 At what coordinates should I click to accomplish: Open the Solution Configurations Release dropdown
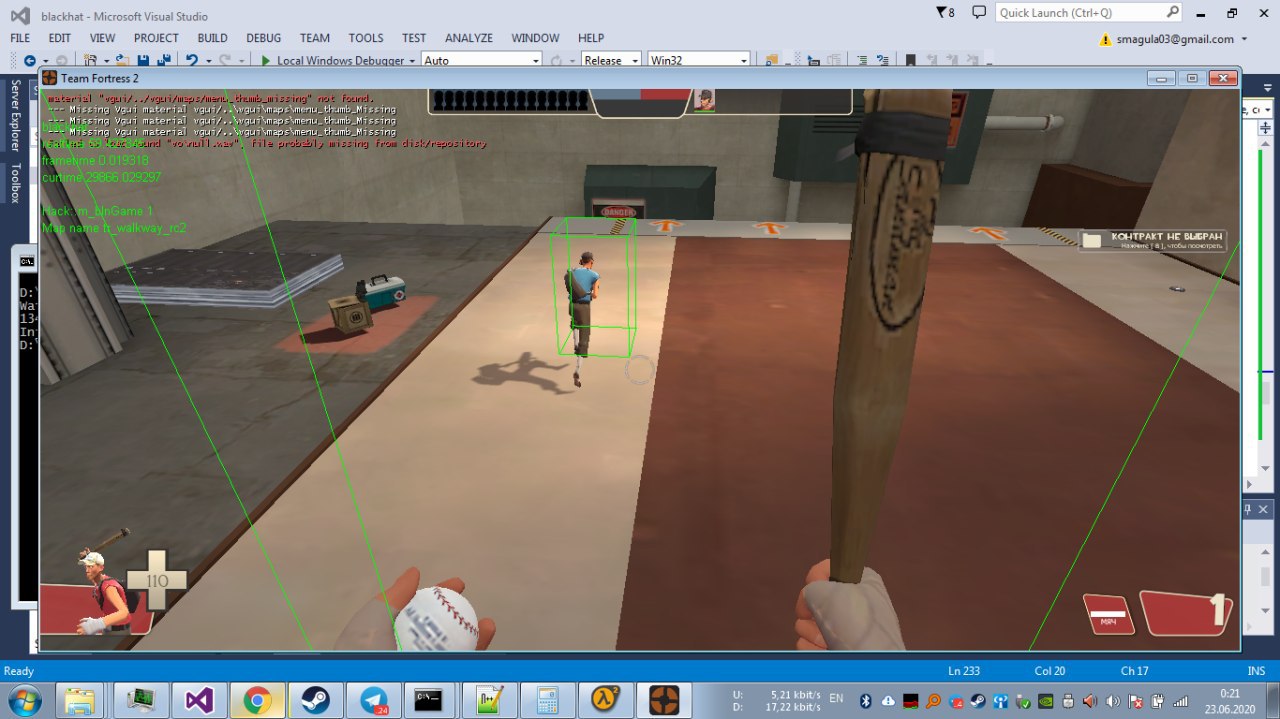pyautogui.click(x=611, y=61)
